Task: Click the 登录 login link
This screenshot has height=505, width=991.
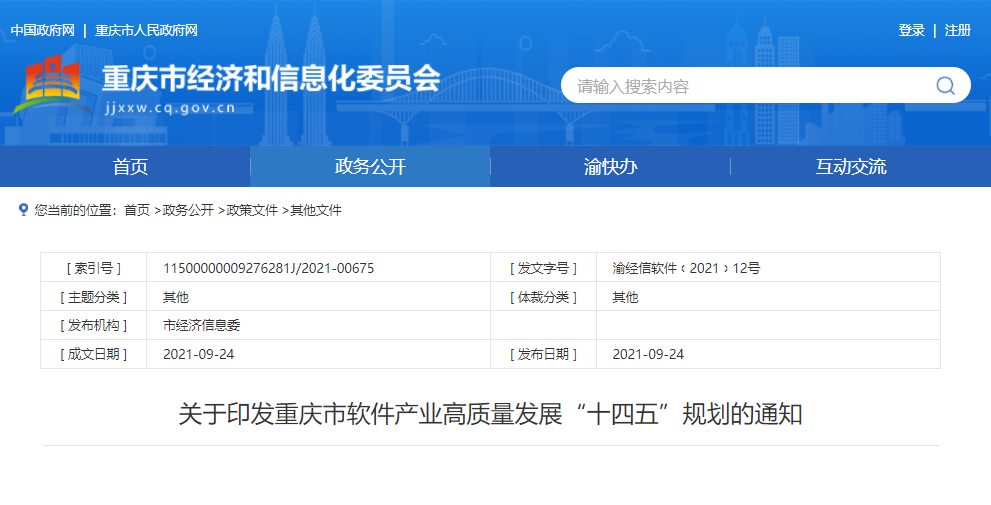Action: click(911, 30)
